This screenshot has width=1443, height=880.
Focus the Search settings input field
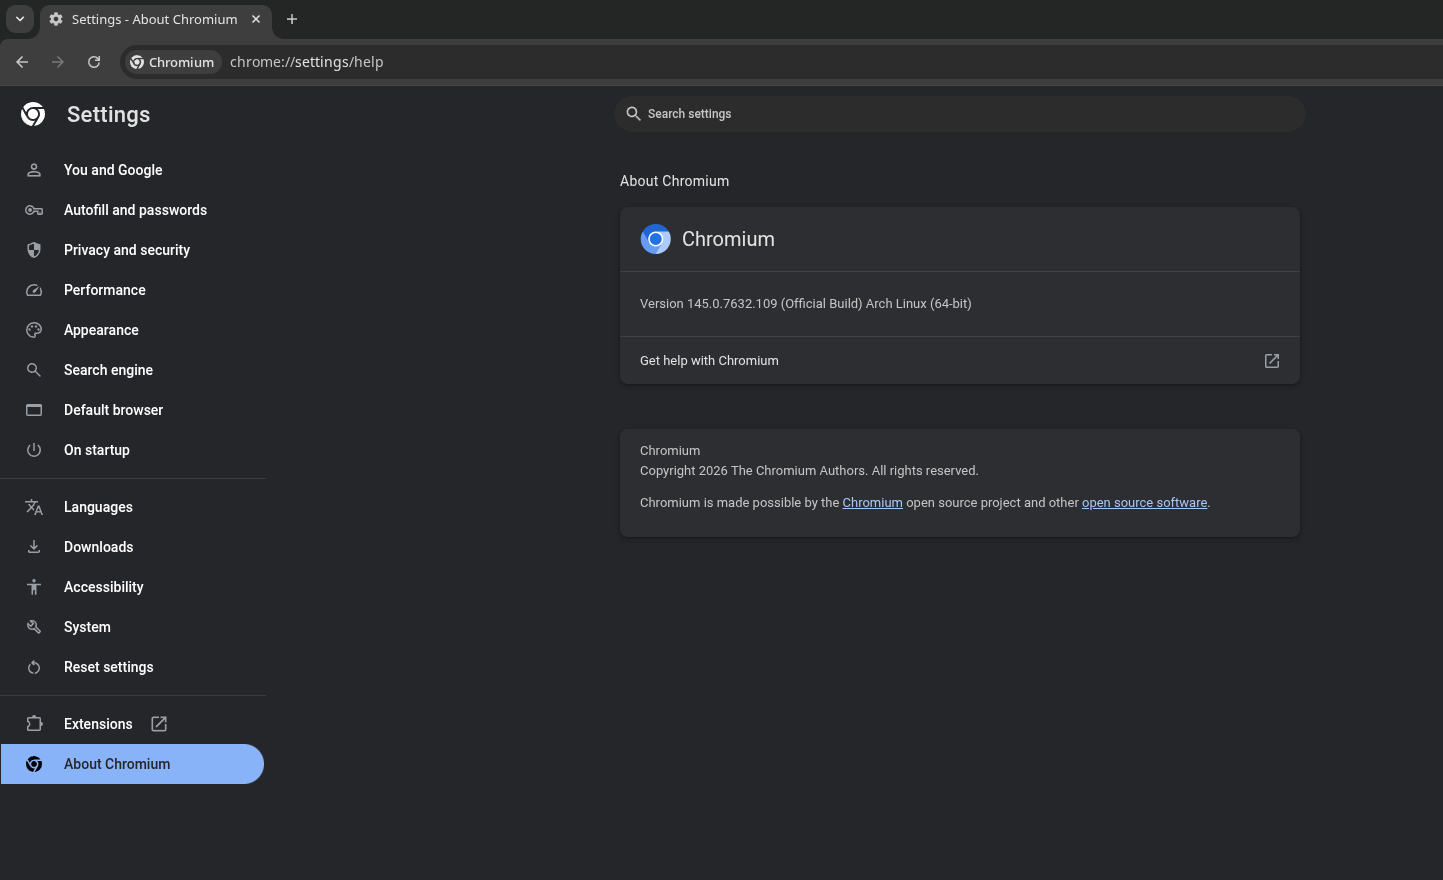(960, 114)
